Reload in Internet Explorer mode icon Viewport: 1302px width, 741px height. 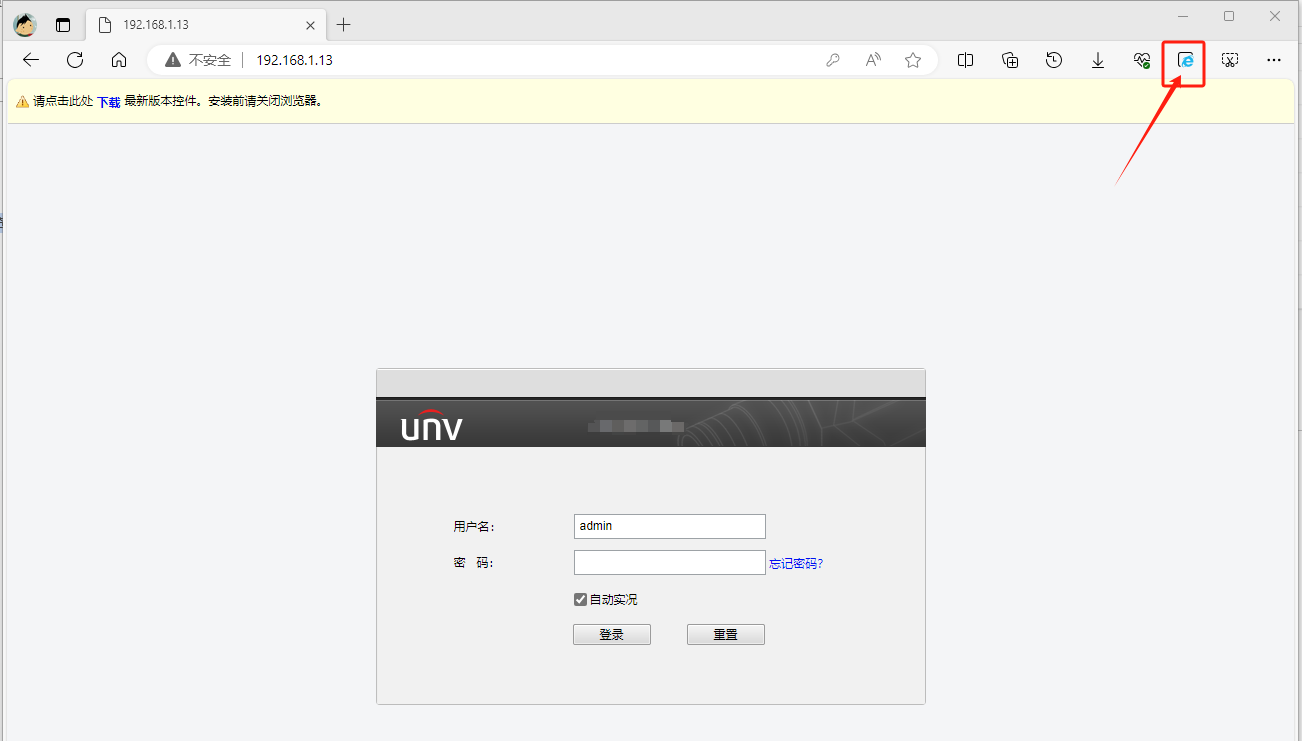coord(1186,60)
